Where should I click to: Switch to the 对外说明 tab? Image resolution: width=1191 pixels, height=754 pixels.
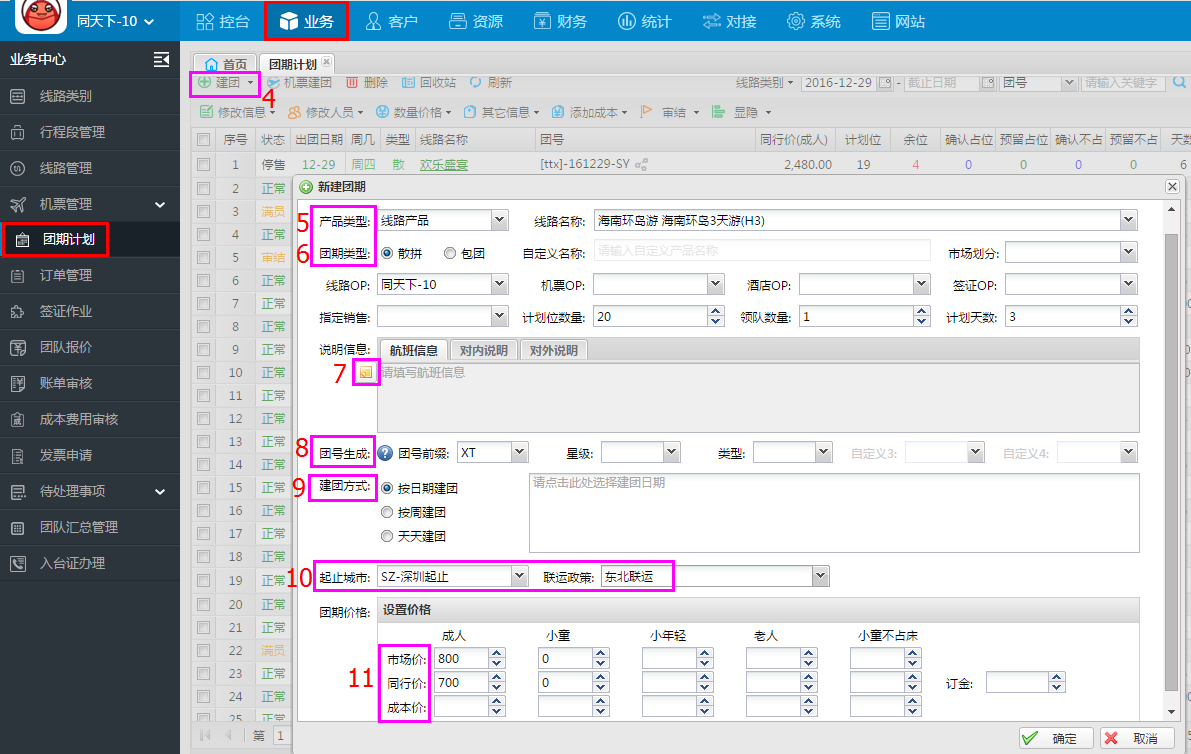(554, 350)
